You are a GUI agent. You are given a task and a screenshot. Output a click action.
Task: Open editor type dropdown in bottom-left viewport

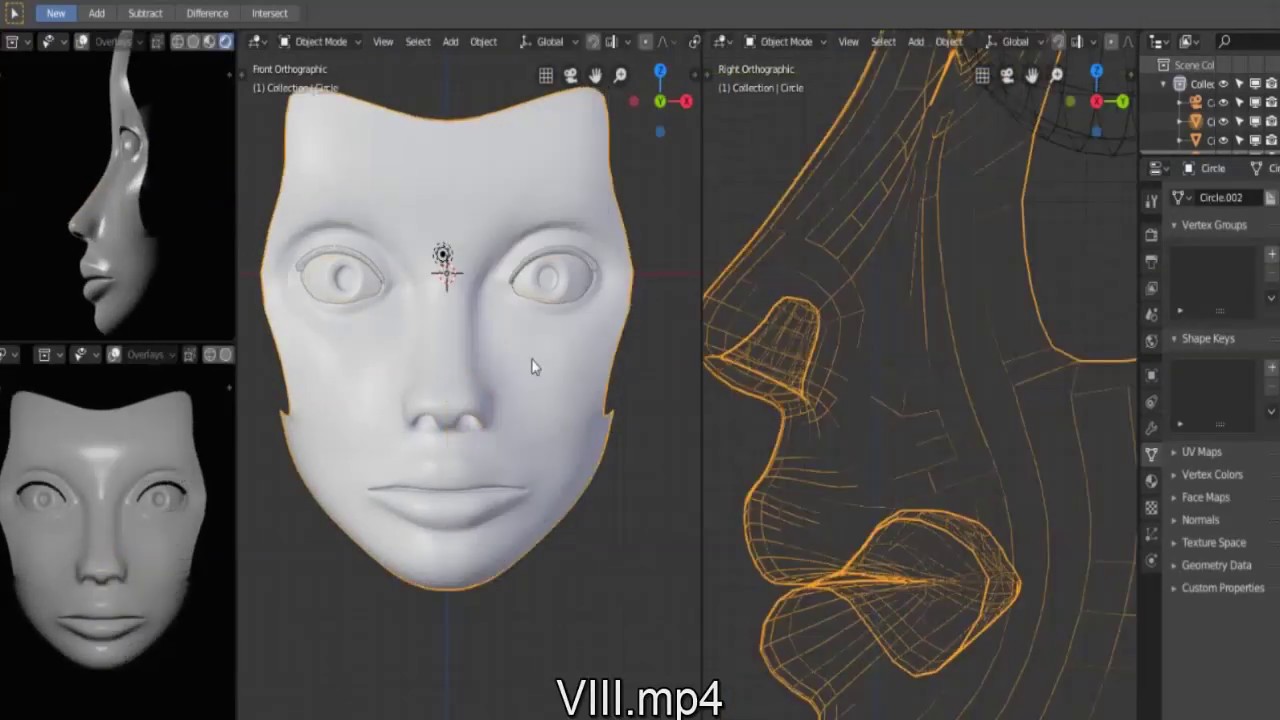point(47,355)
